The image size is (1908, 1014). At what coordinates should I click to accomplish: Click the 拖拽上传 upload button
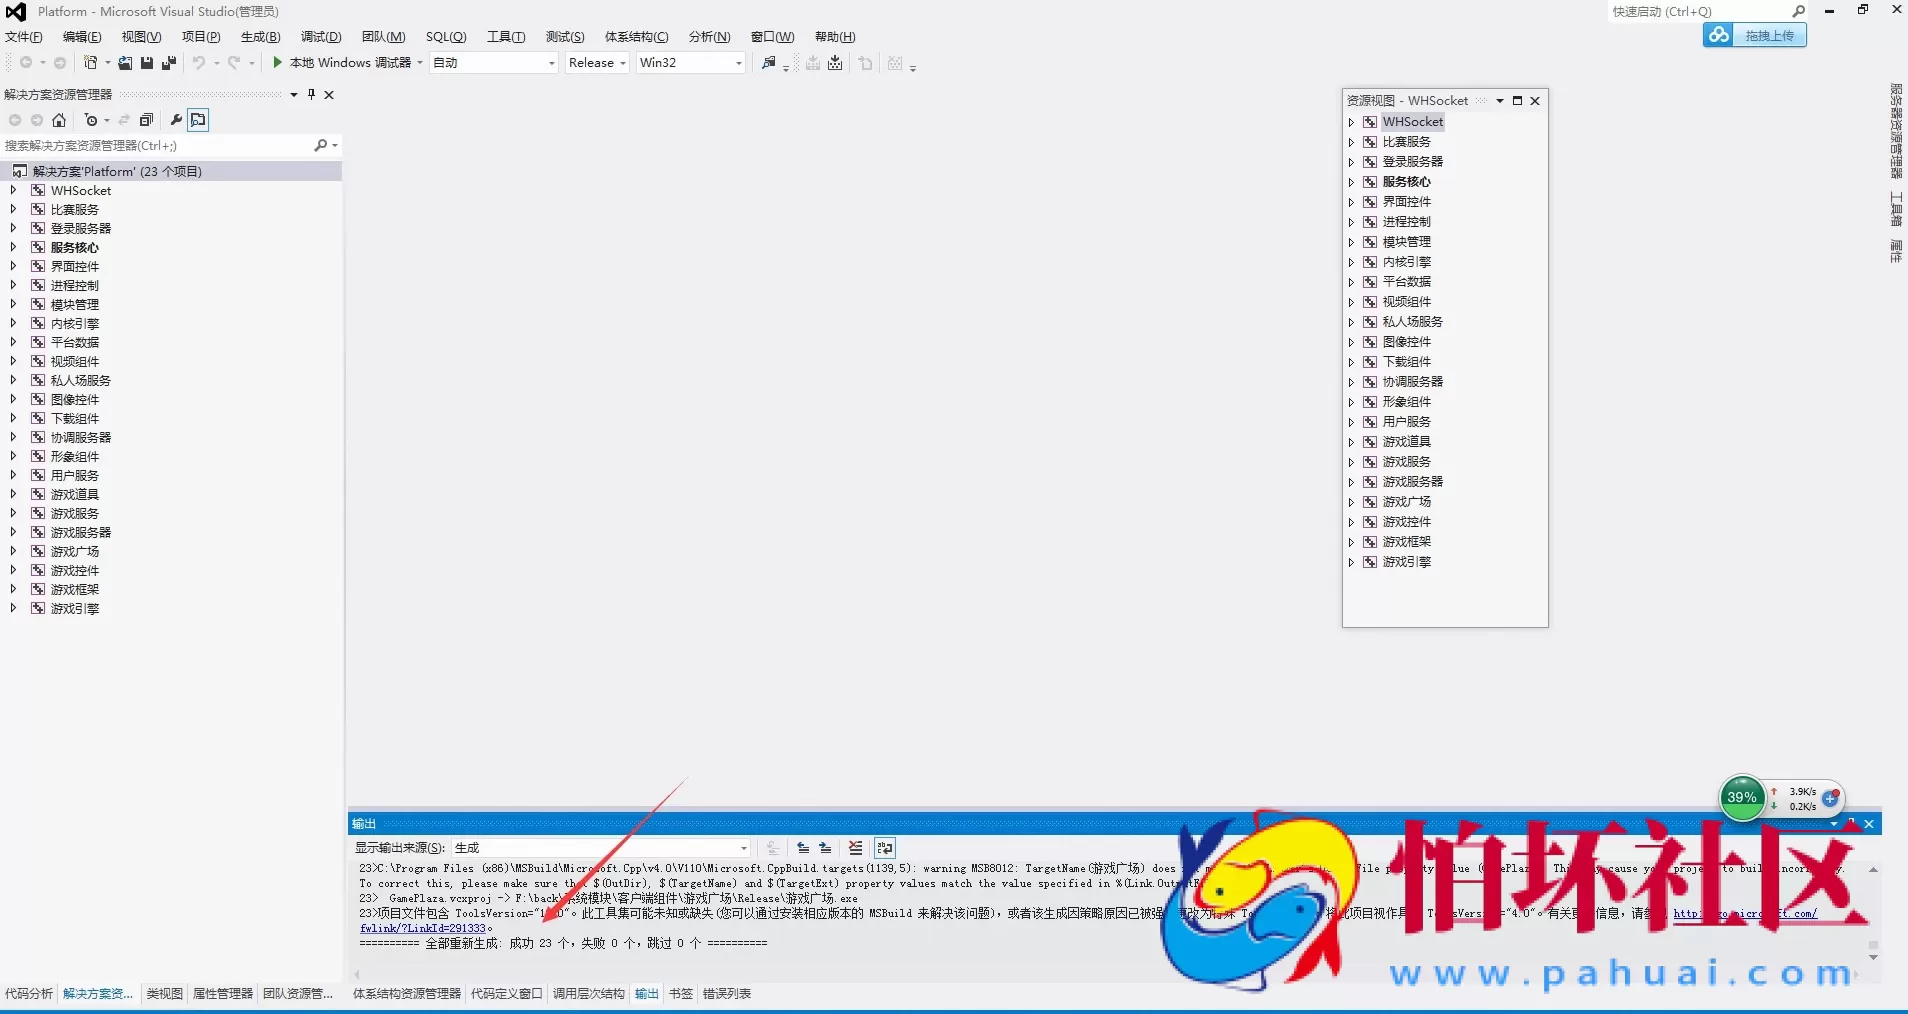pyautogui.click(x=1755, y=36)
